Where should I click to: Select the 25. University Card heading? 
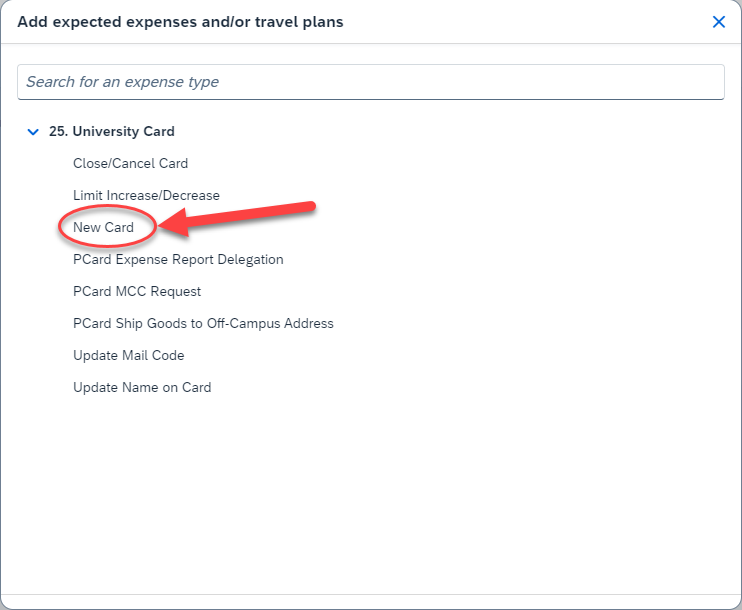[112, 131]
